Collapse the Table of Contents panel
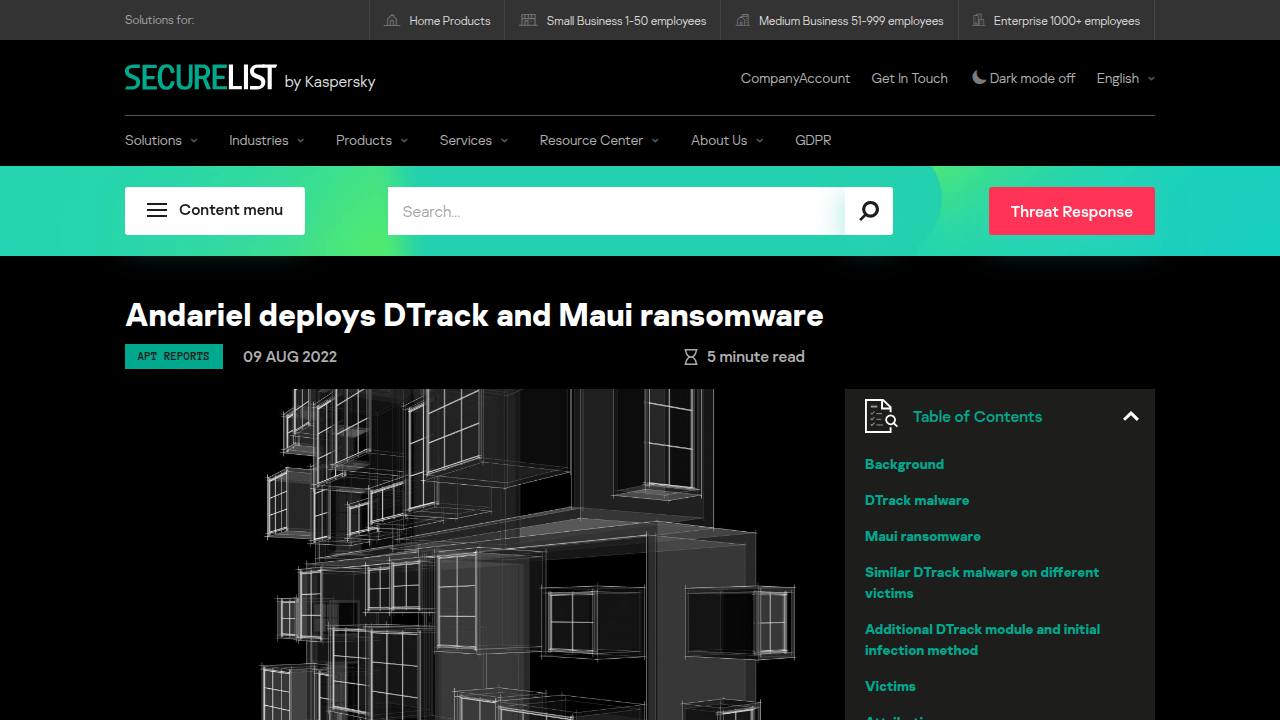The image size is (1280, 720). click(1131, 416)
